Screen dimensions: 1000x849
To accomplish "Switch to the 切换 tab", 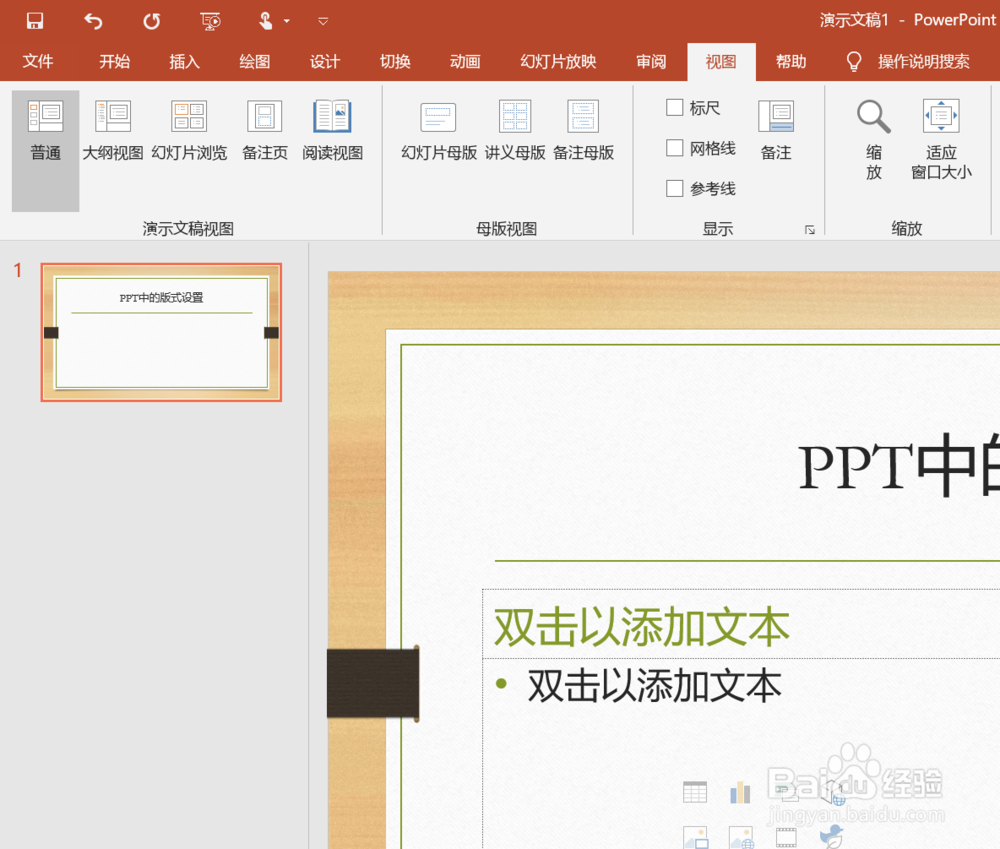I will tap(395, 61).
